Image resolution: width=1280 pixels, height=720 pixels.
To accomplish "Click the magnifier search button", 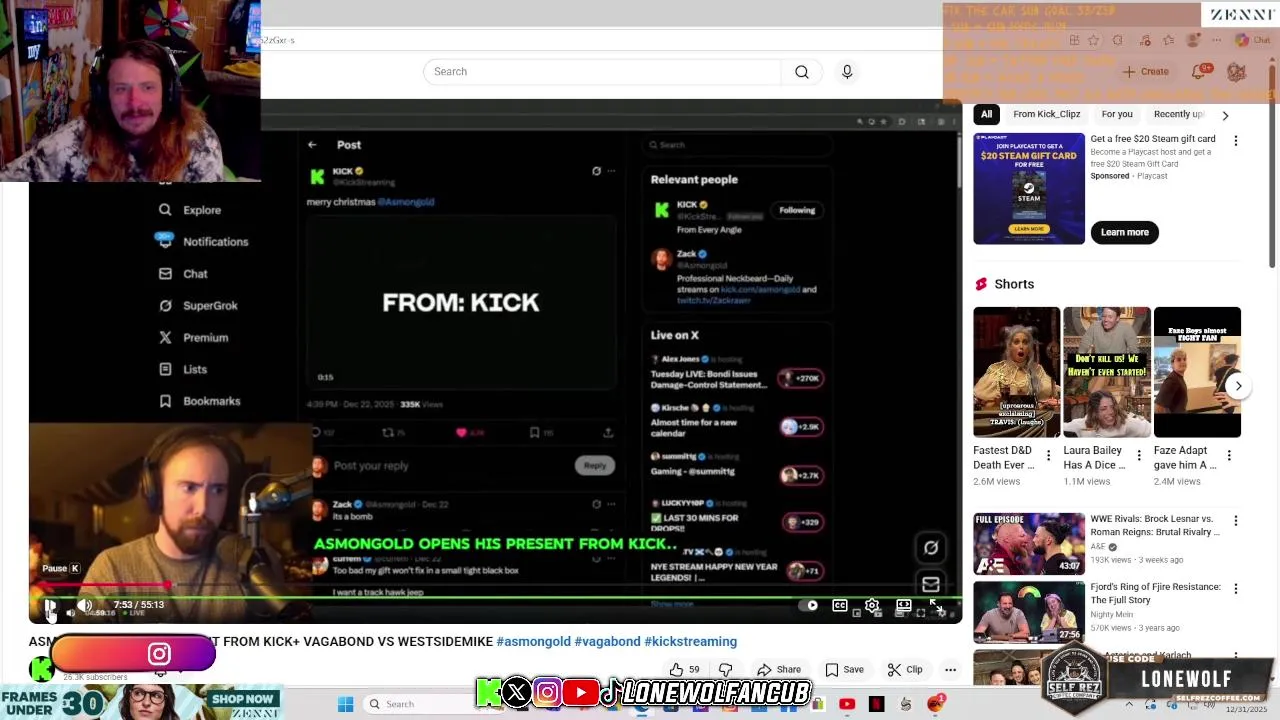I will pyautogui.click(x=802, y=72).
